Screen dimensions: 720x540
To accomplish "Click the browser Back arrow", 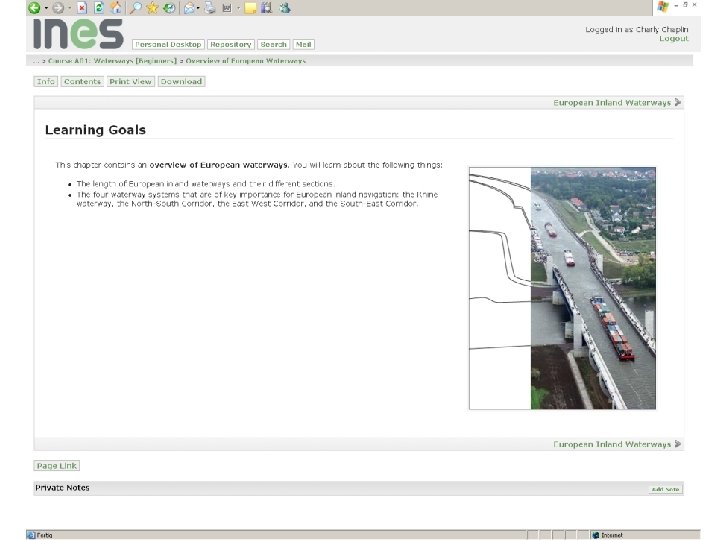I will click(34, 7).
